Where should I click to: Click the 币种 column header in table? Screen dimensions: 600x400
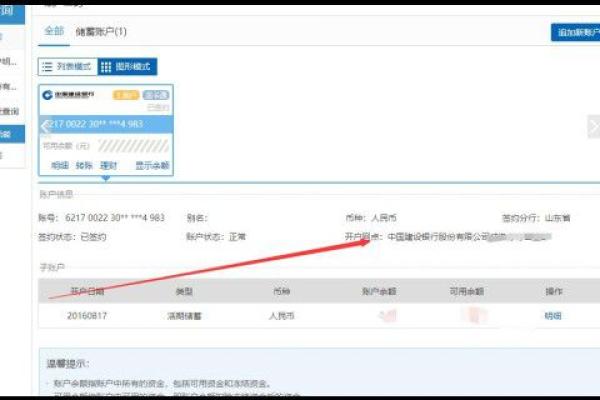pos(282,292)
